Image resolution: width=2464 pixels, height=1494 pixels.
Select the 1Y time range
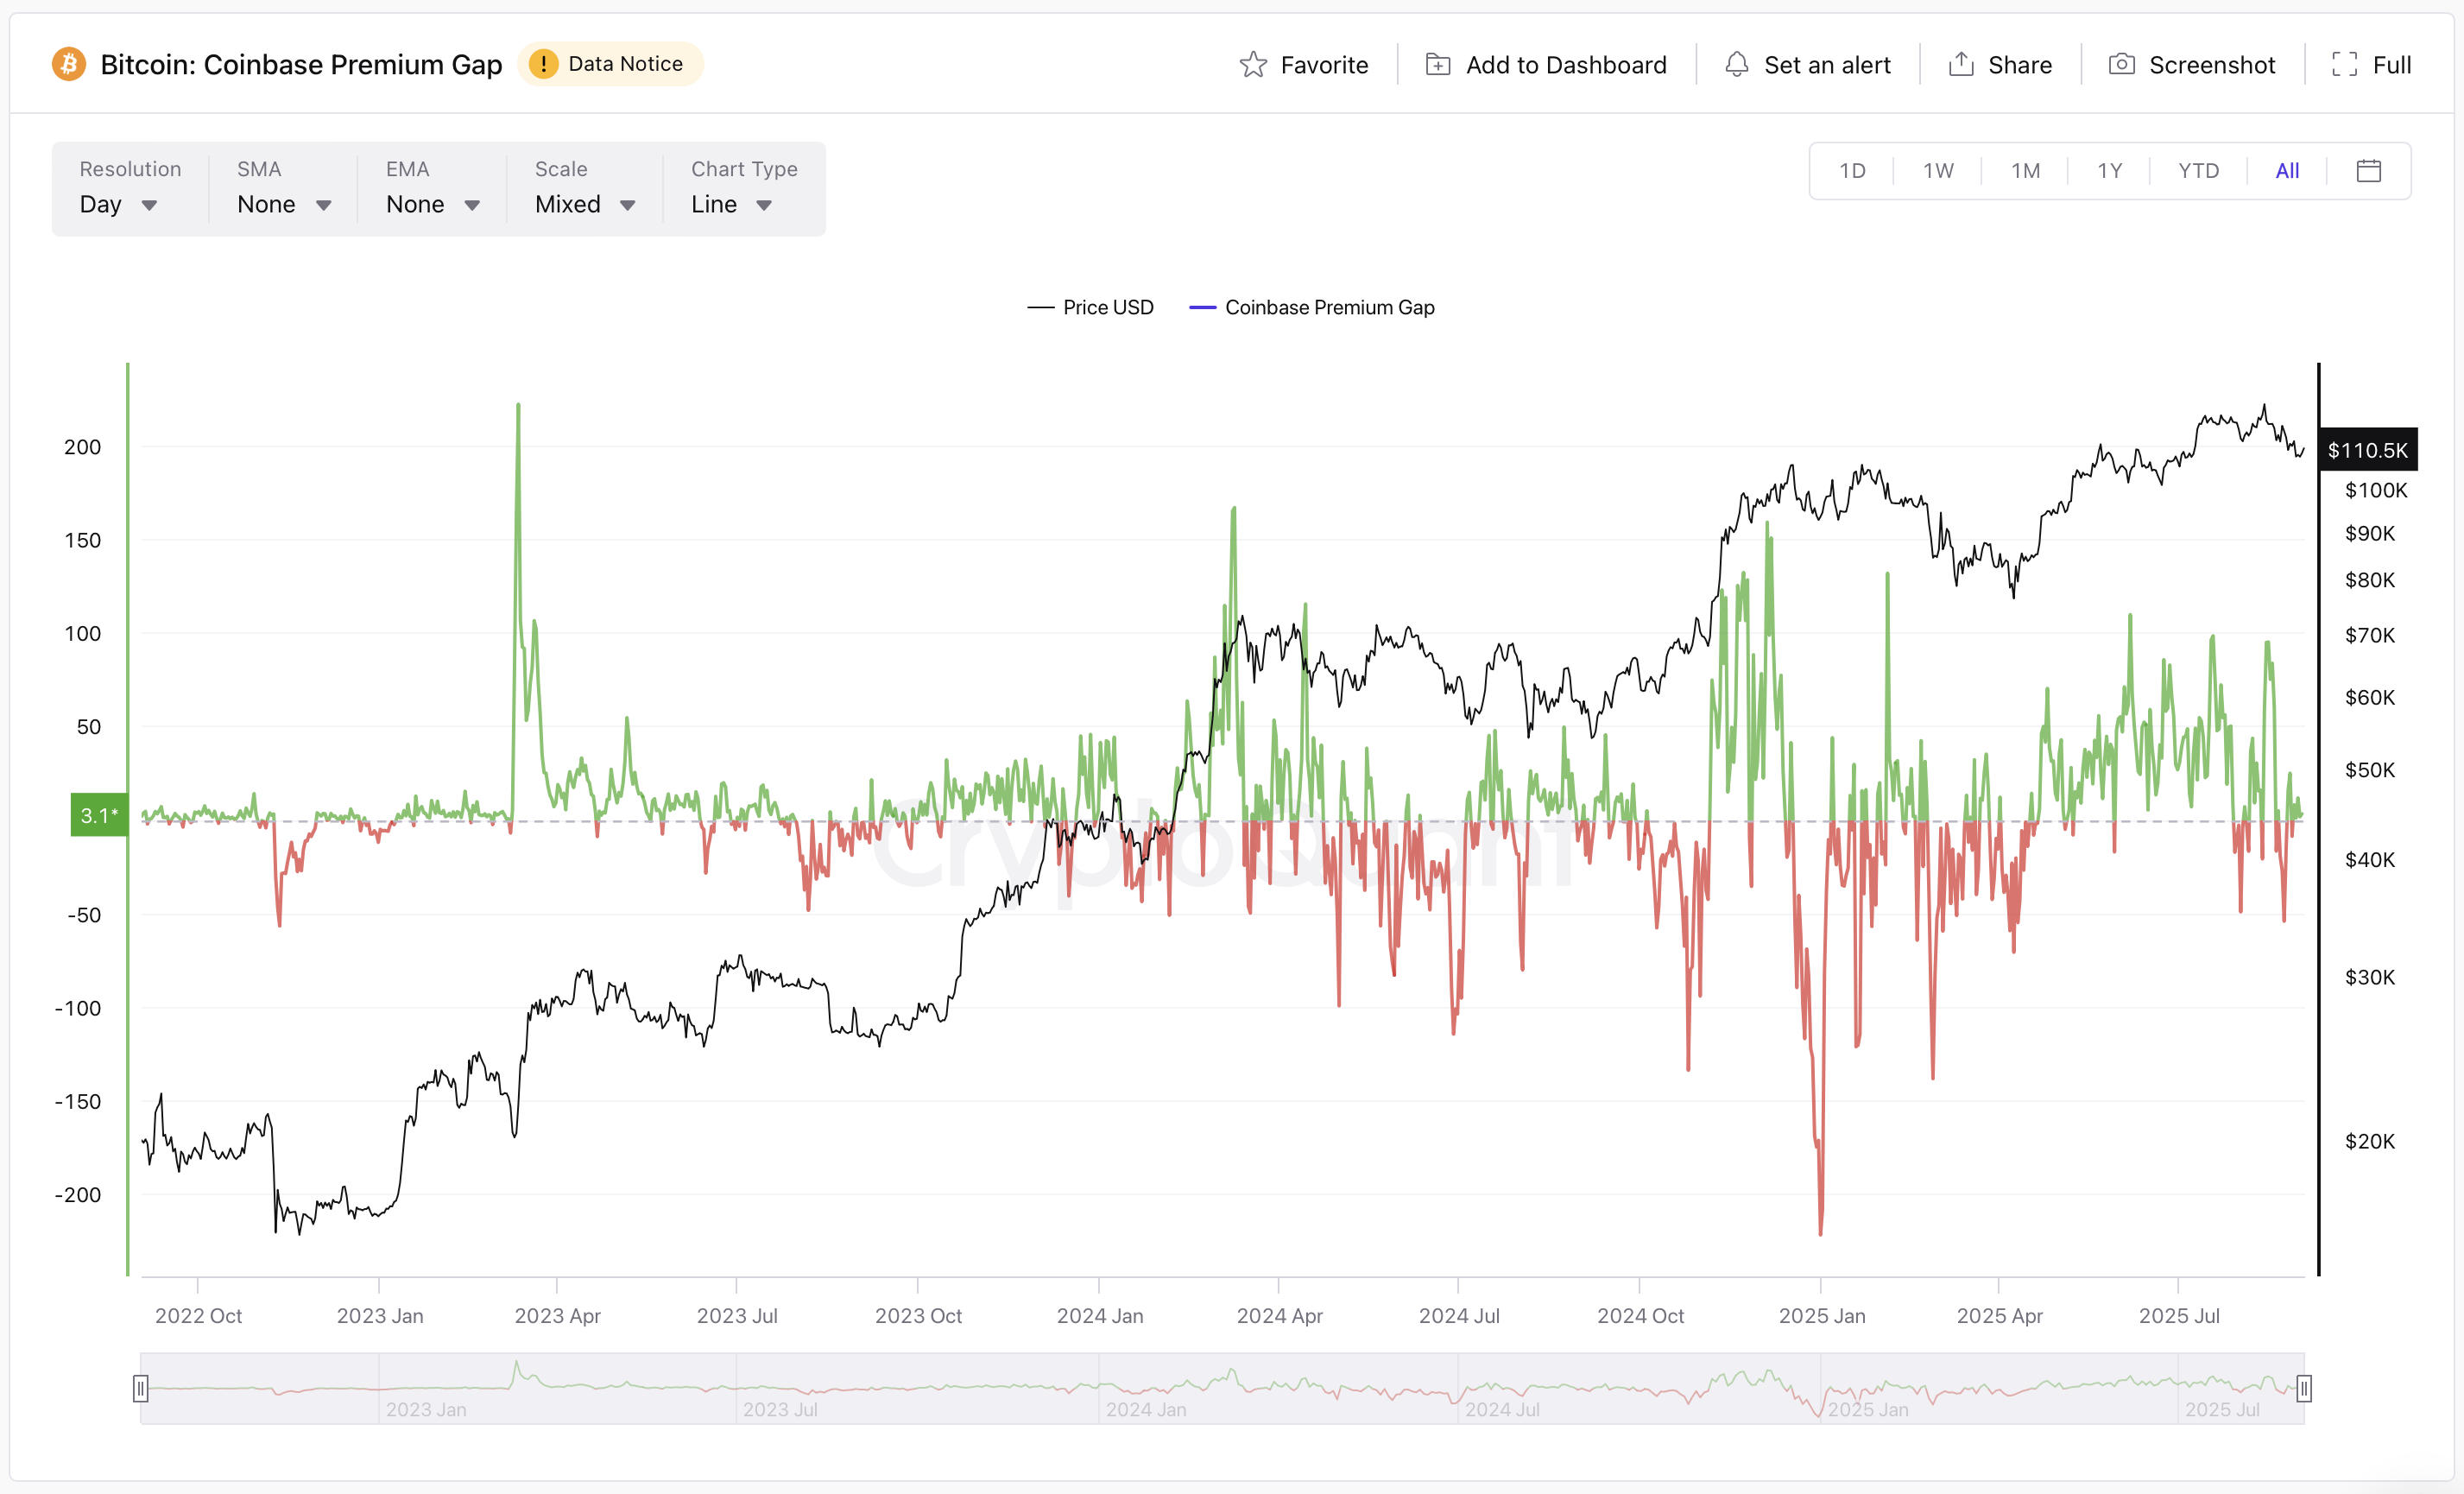pos(2109,171)
